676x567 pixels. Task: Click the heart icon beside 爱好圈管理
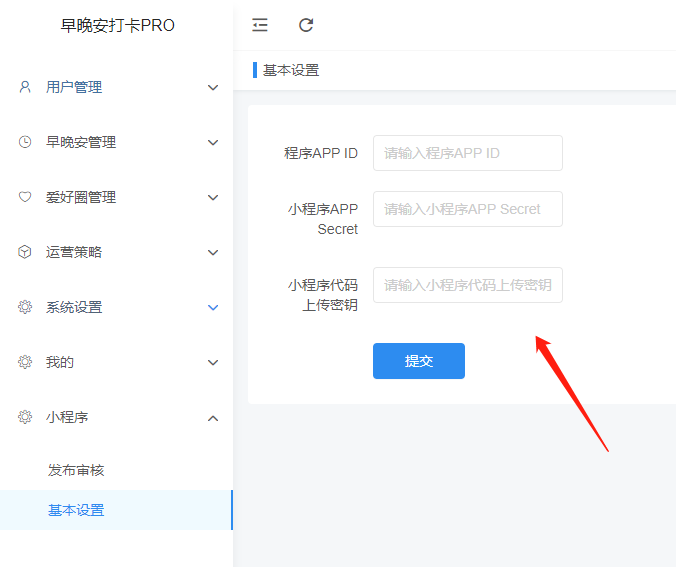[x=25, y=197]
